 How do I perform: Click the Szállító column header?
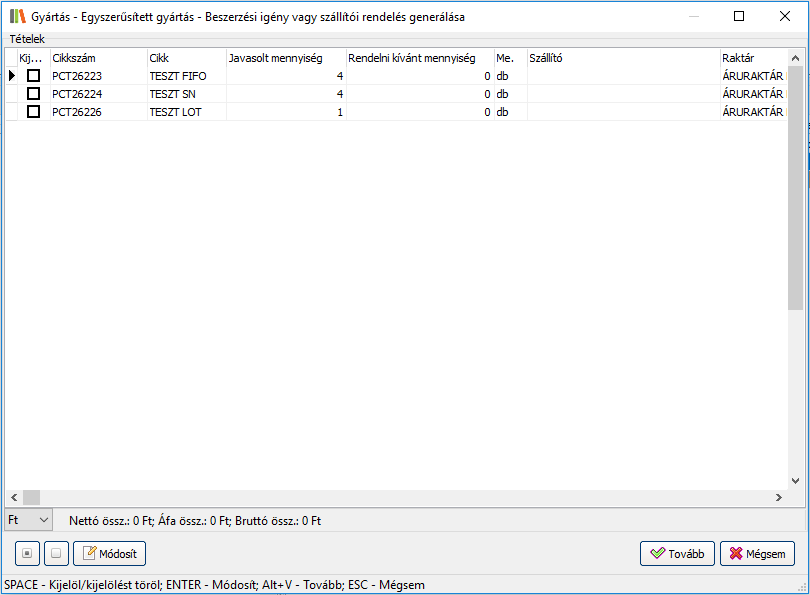click(x=622, y=58)
